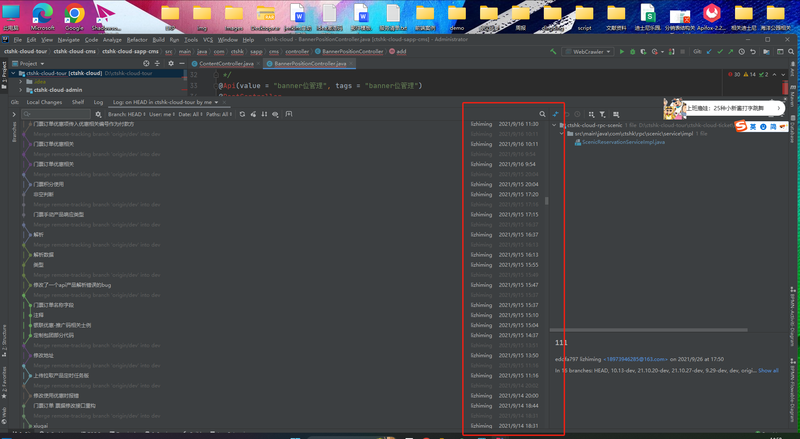Open Branch: HEAD filter dropdown
800x439 pixels.
(127, 114)
